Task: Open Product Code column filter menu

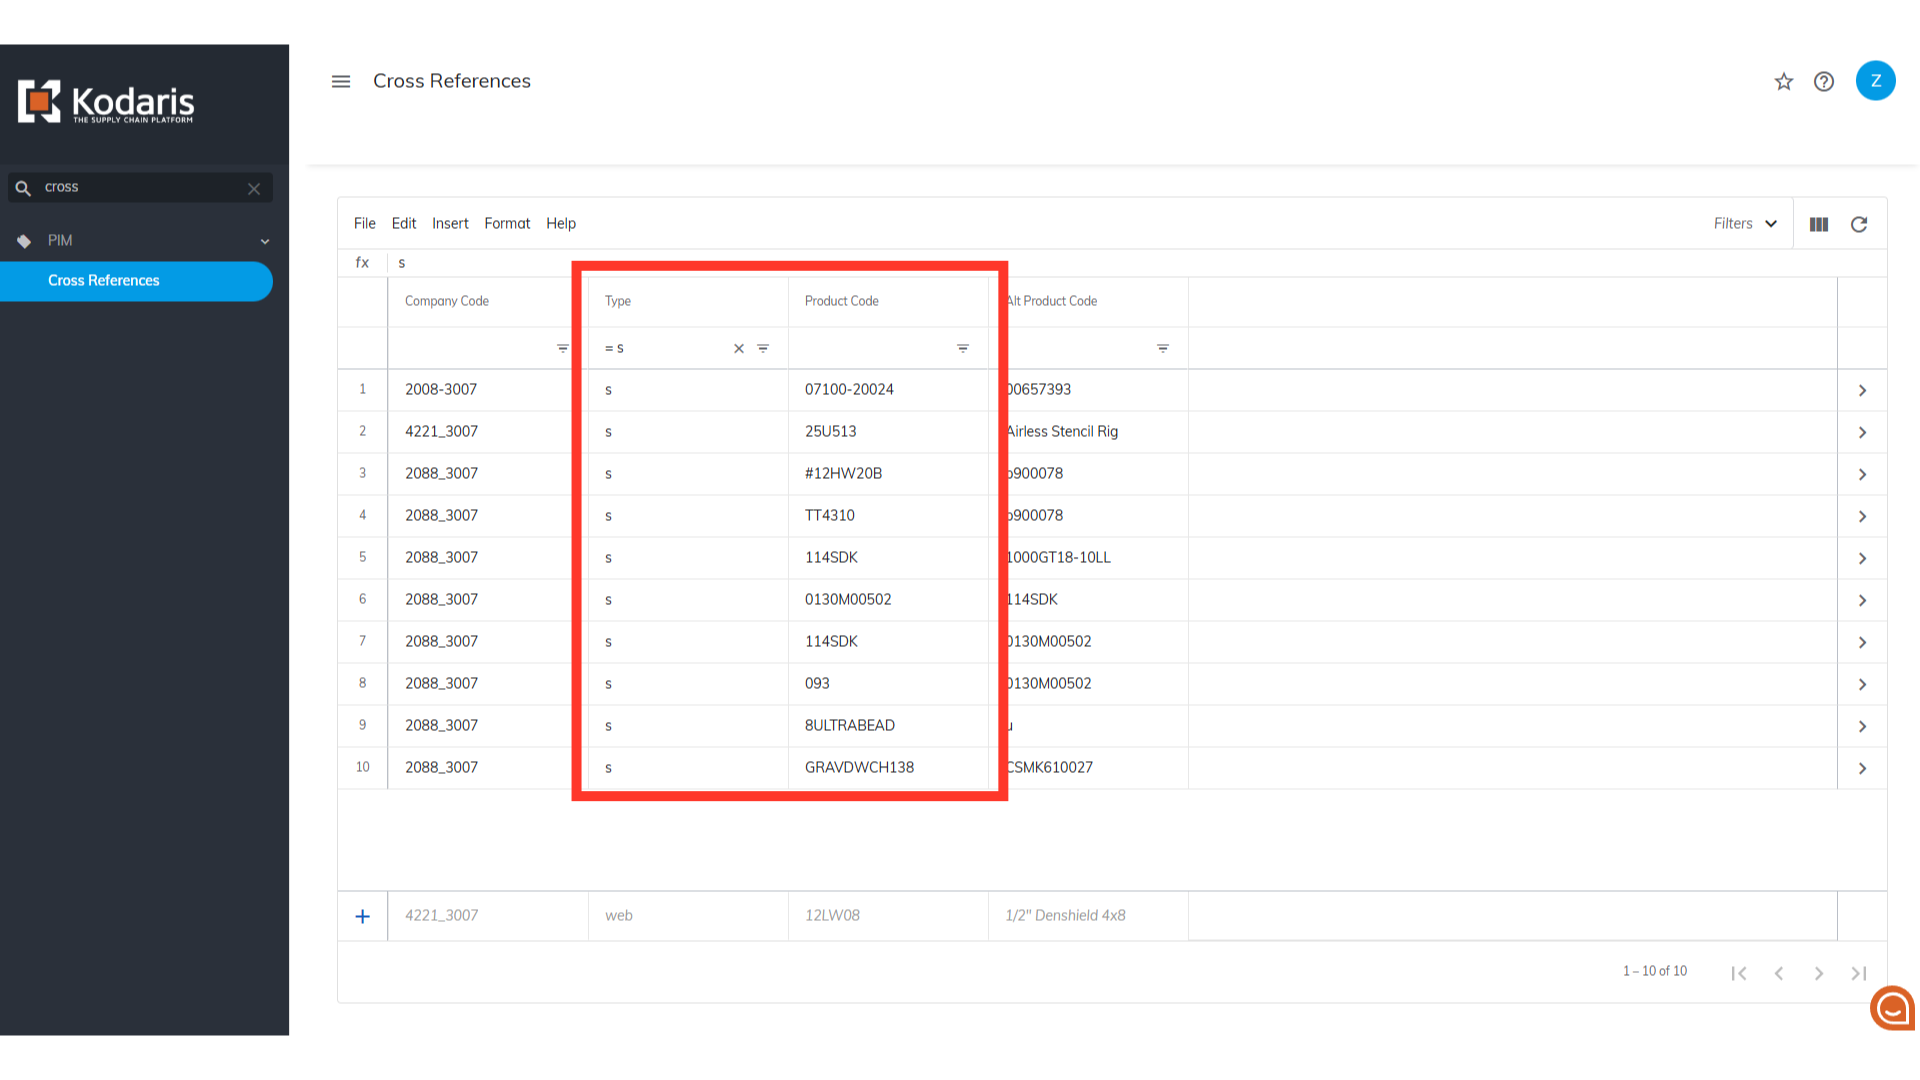Action: pos(963,348)
